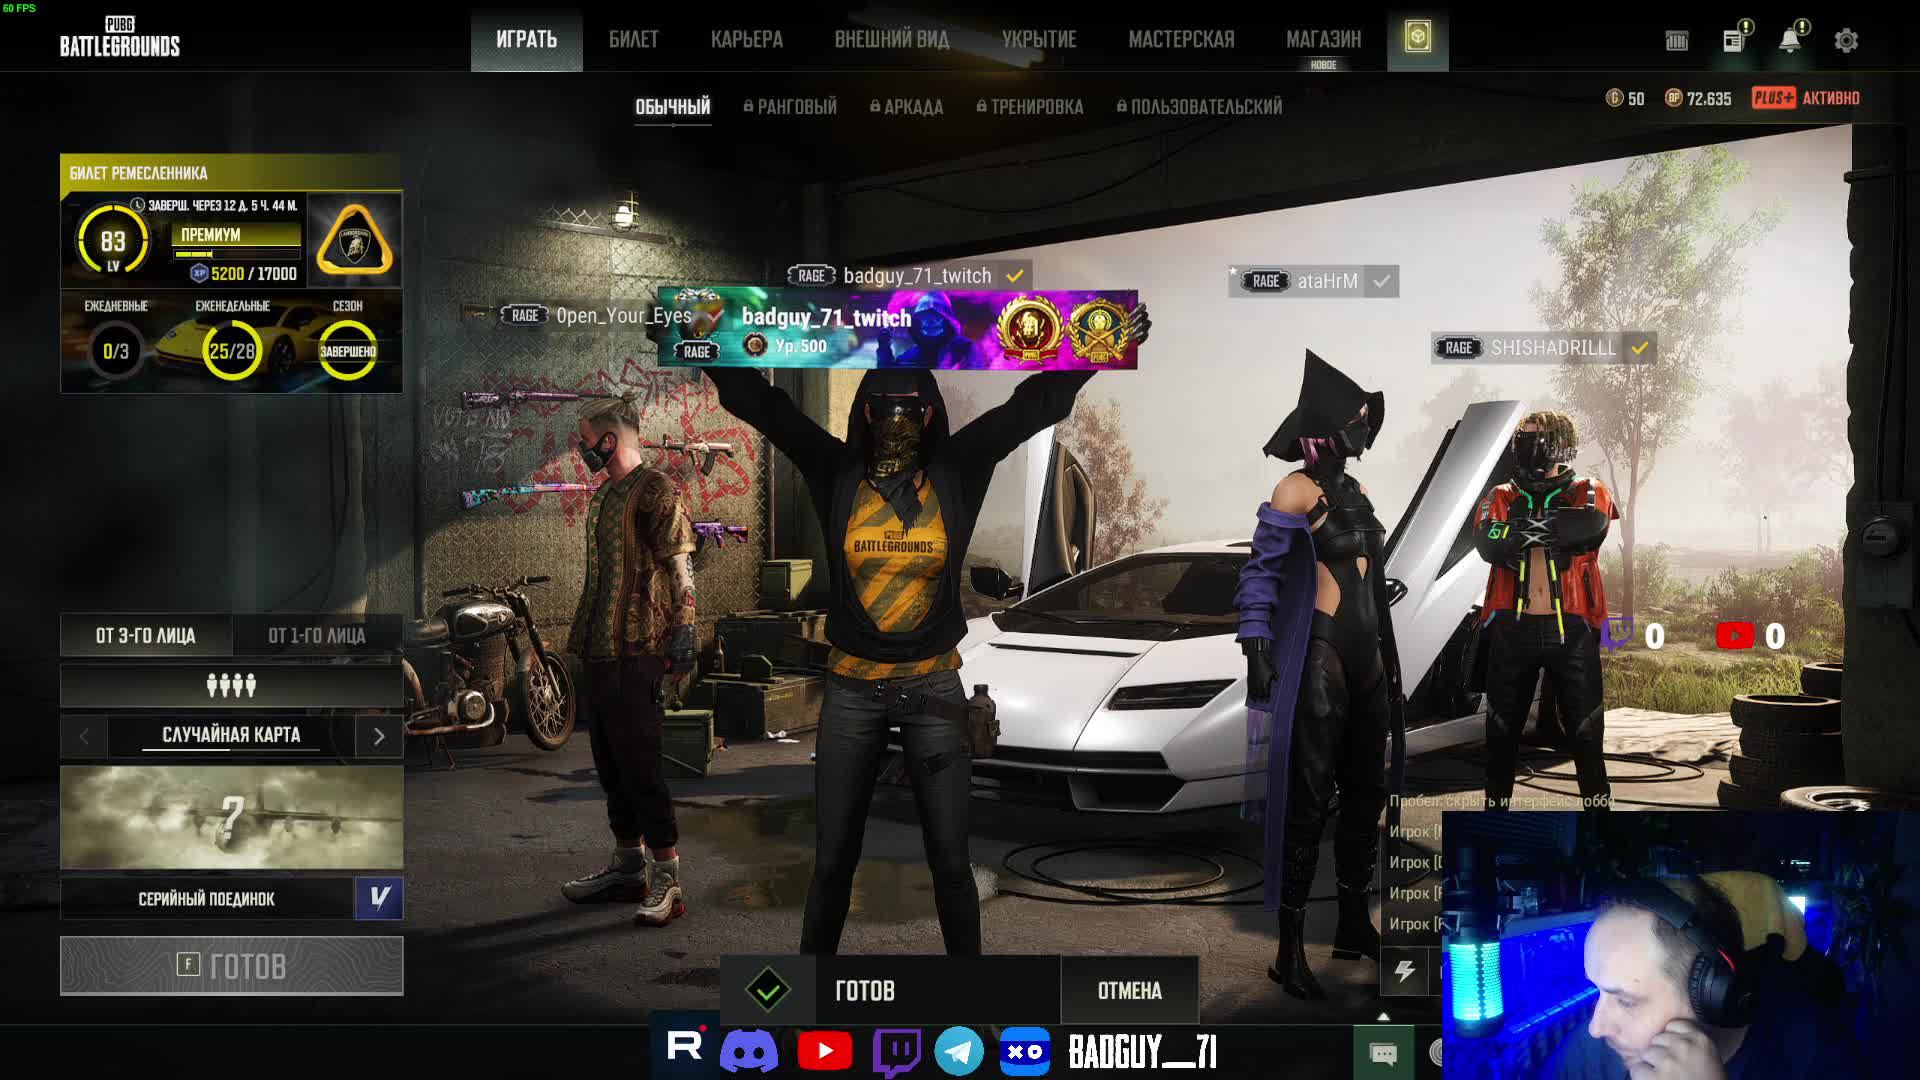Open notifications bell icon
This screenshot has height=1080, width=1920.
pyautogui.click(x=1789, y=41)
